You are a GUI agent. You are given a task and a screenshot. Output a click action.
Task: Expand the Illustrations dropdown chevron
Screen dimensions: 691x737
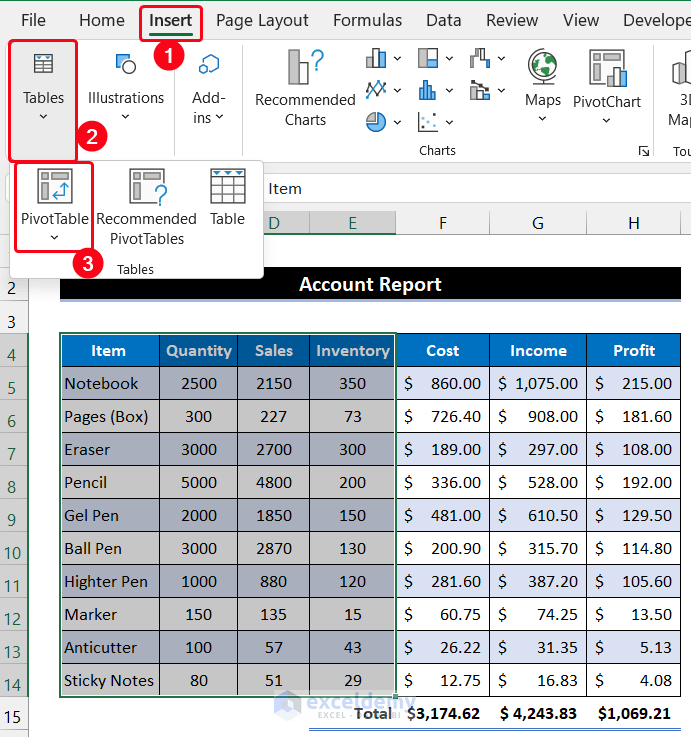[126, 117]
